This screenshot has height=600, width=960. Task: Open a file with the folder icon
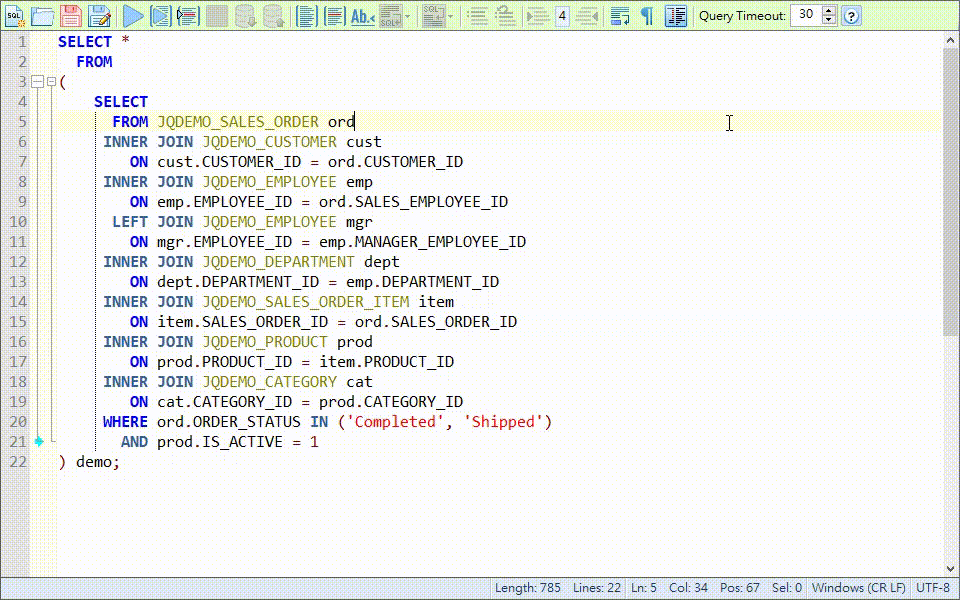[x=43, y=16]
